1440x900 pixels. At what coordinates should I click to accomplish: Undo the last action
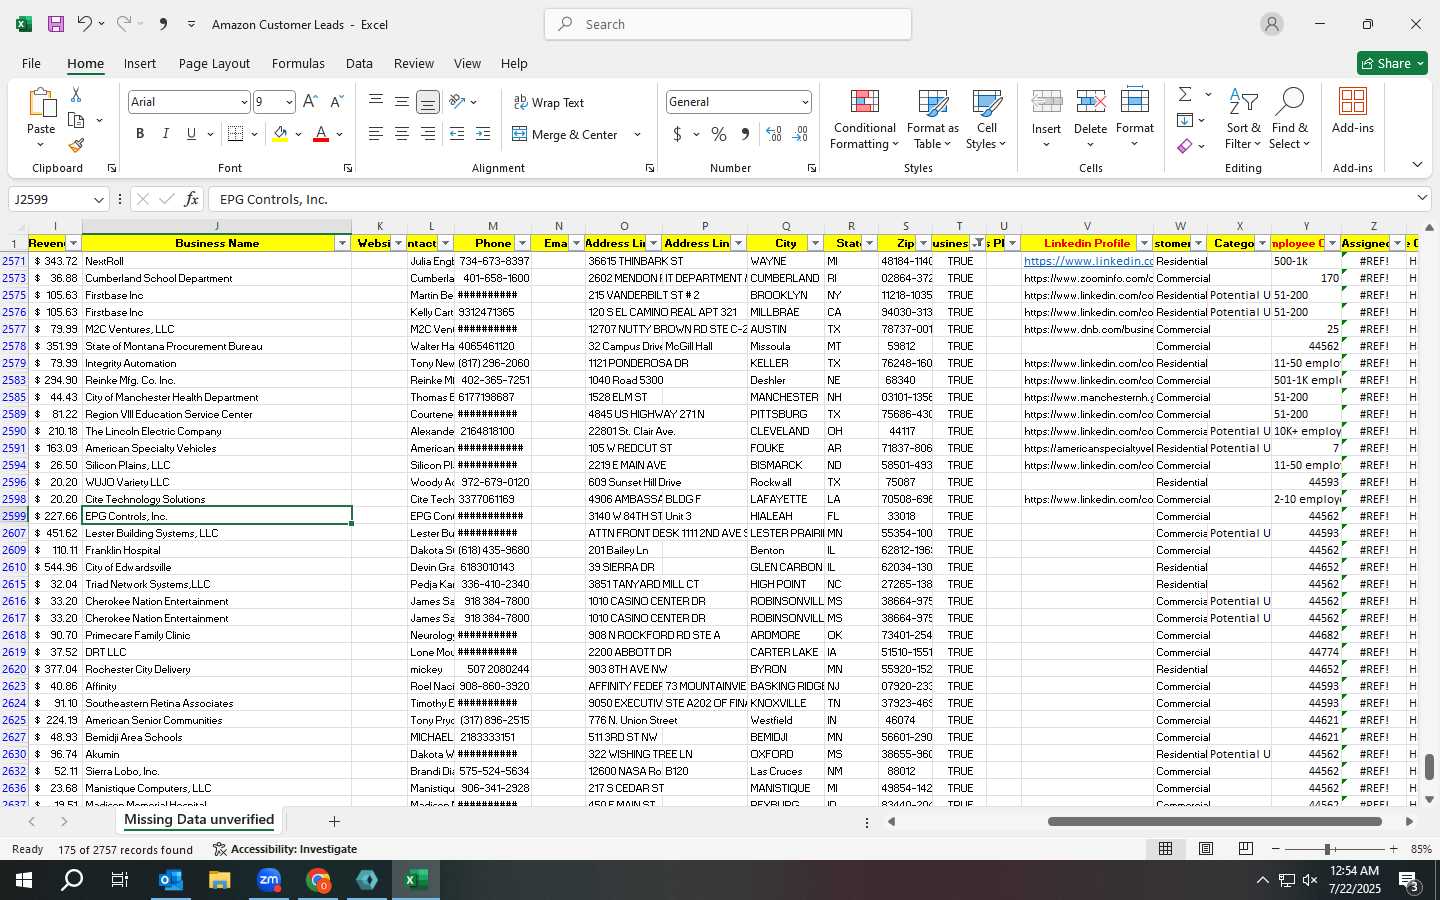pyautogui.click(x=85, y=24)
